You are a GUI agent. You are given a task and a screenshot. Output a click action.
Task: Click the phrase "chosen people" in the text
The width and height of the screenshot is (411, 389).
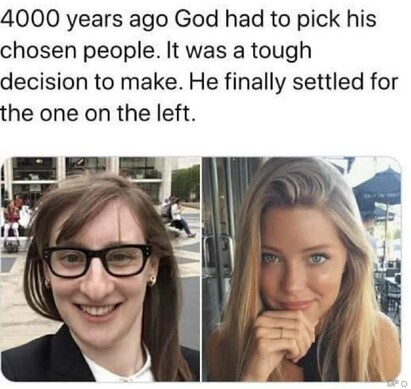pos(78,51)
